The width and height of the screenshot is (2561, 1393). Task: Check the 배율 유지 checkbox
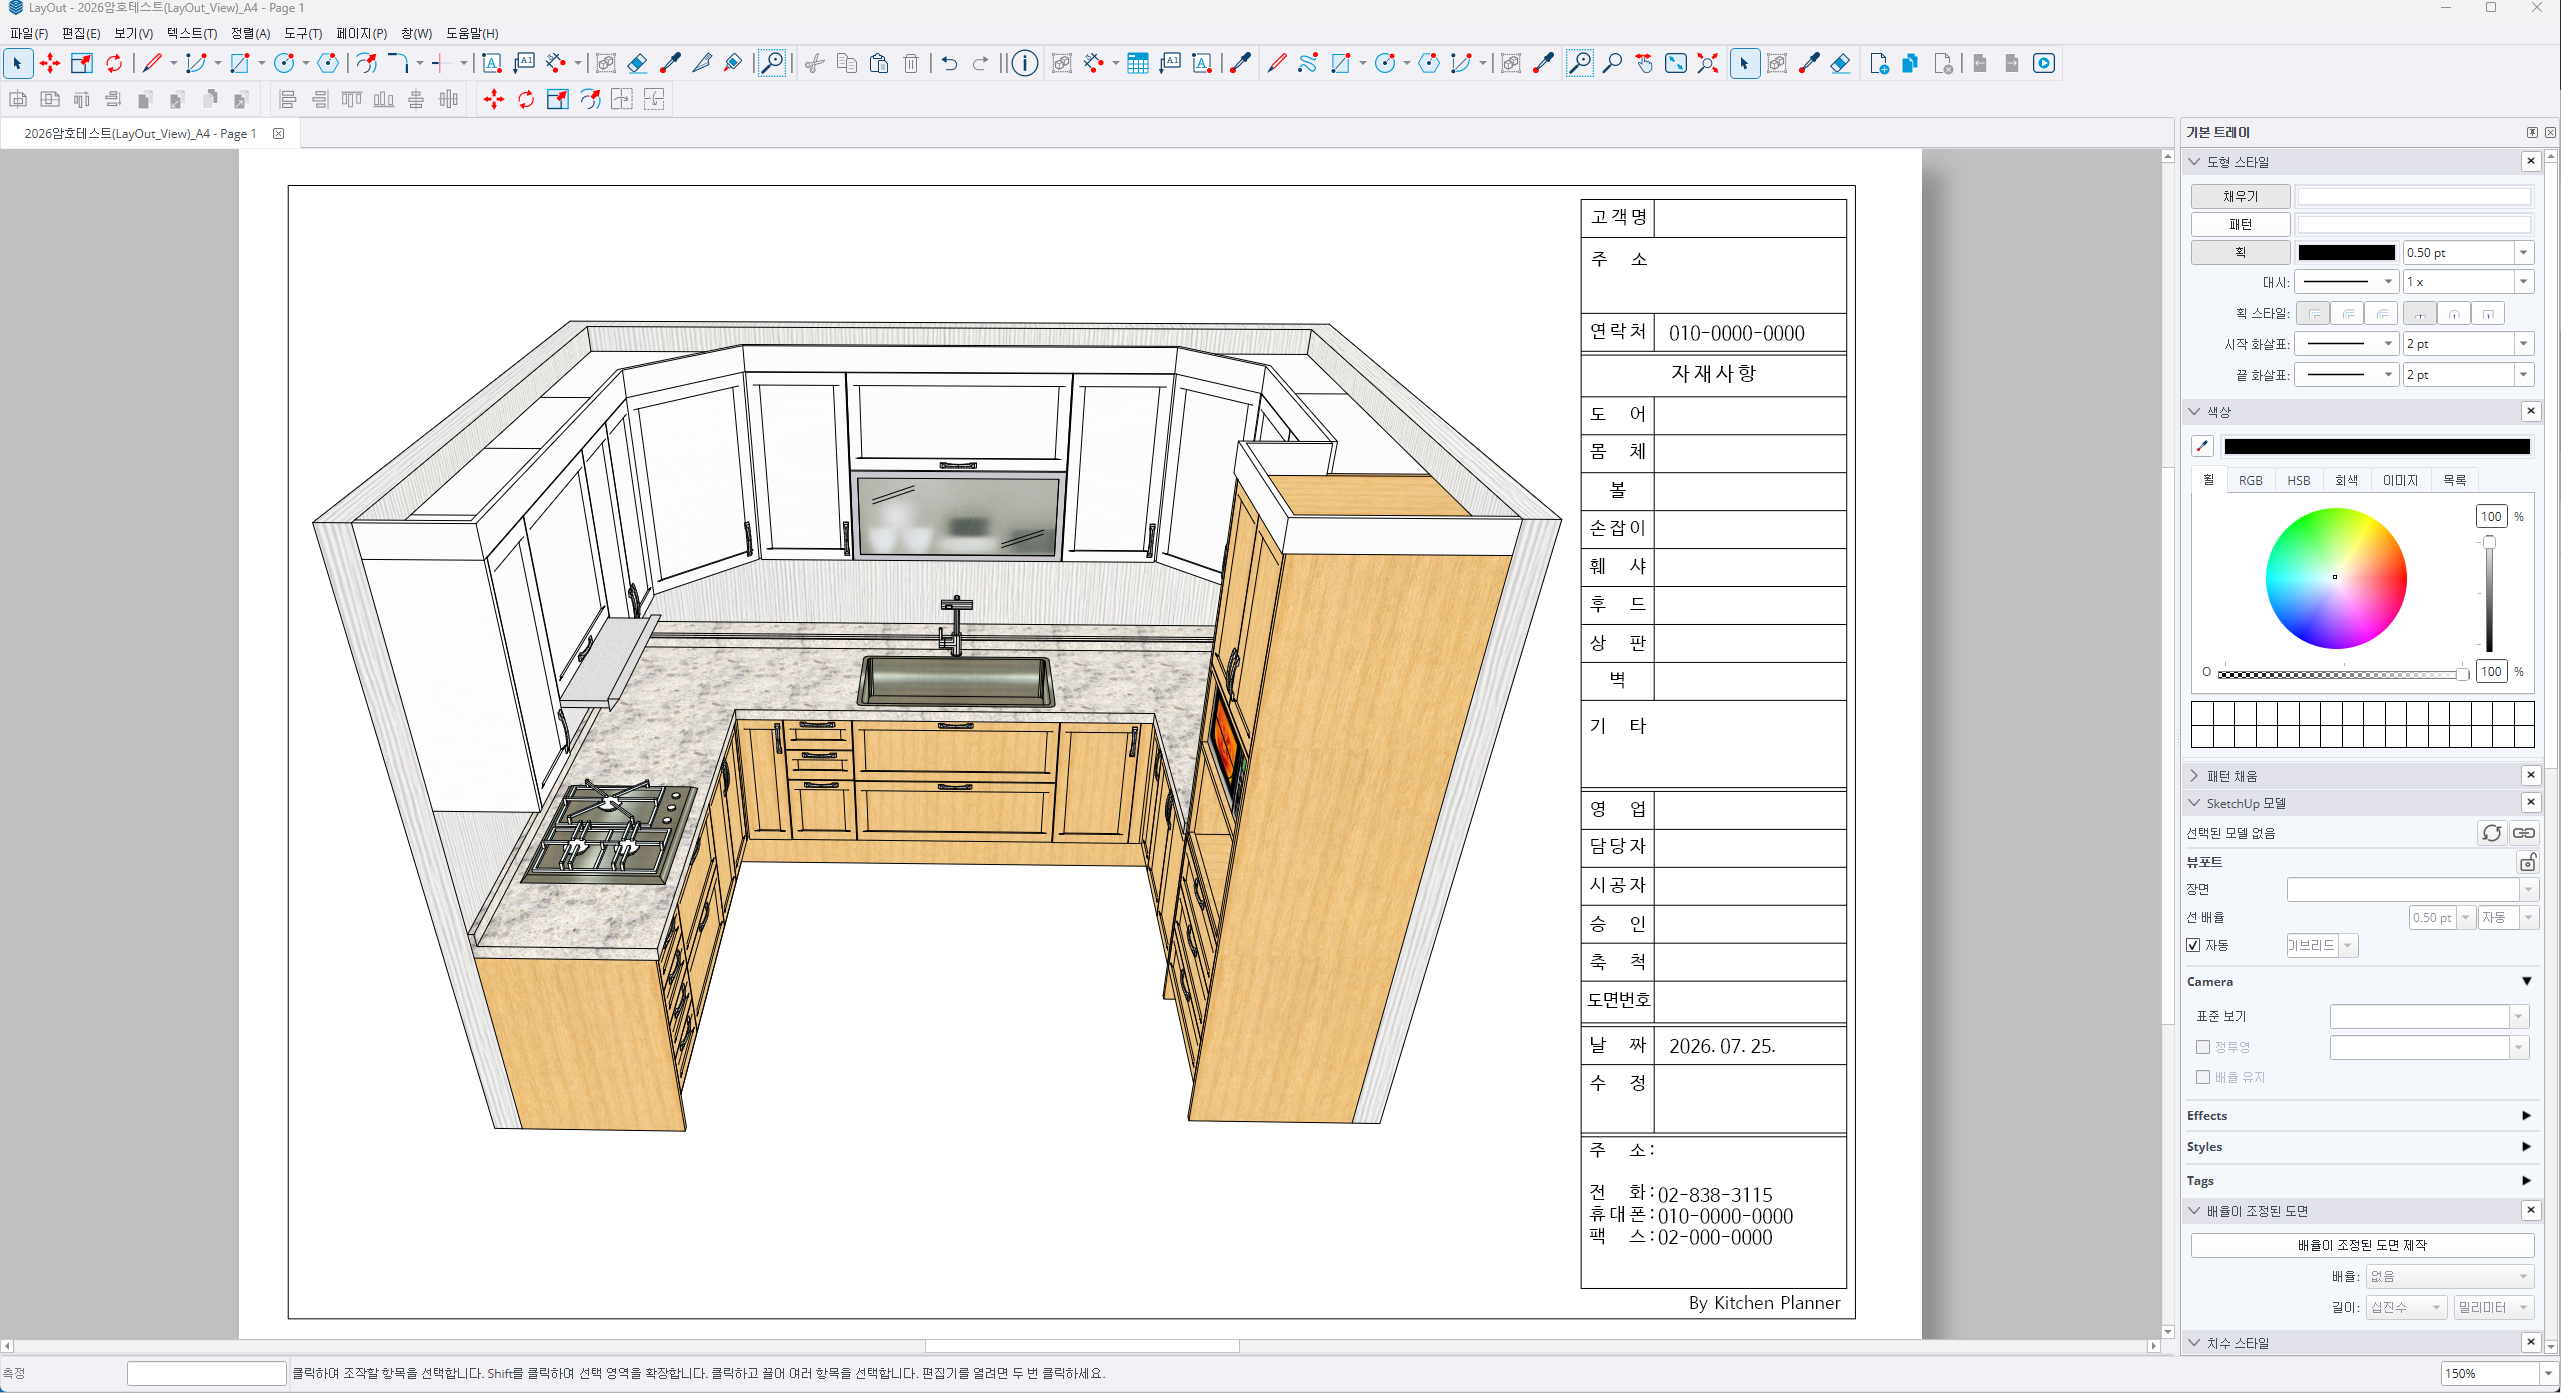(x=2202, y=1077)
